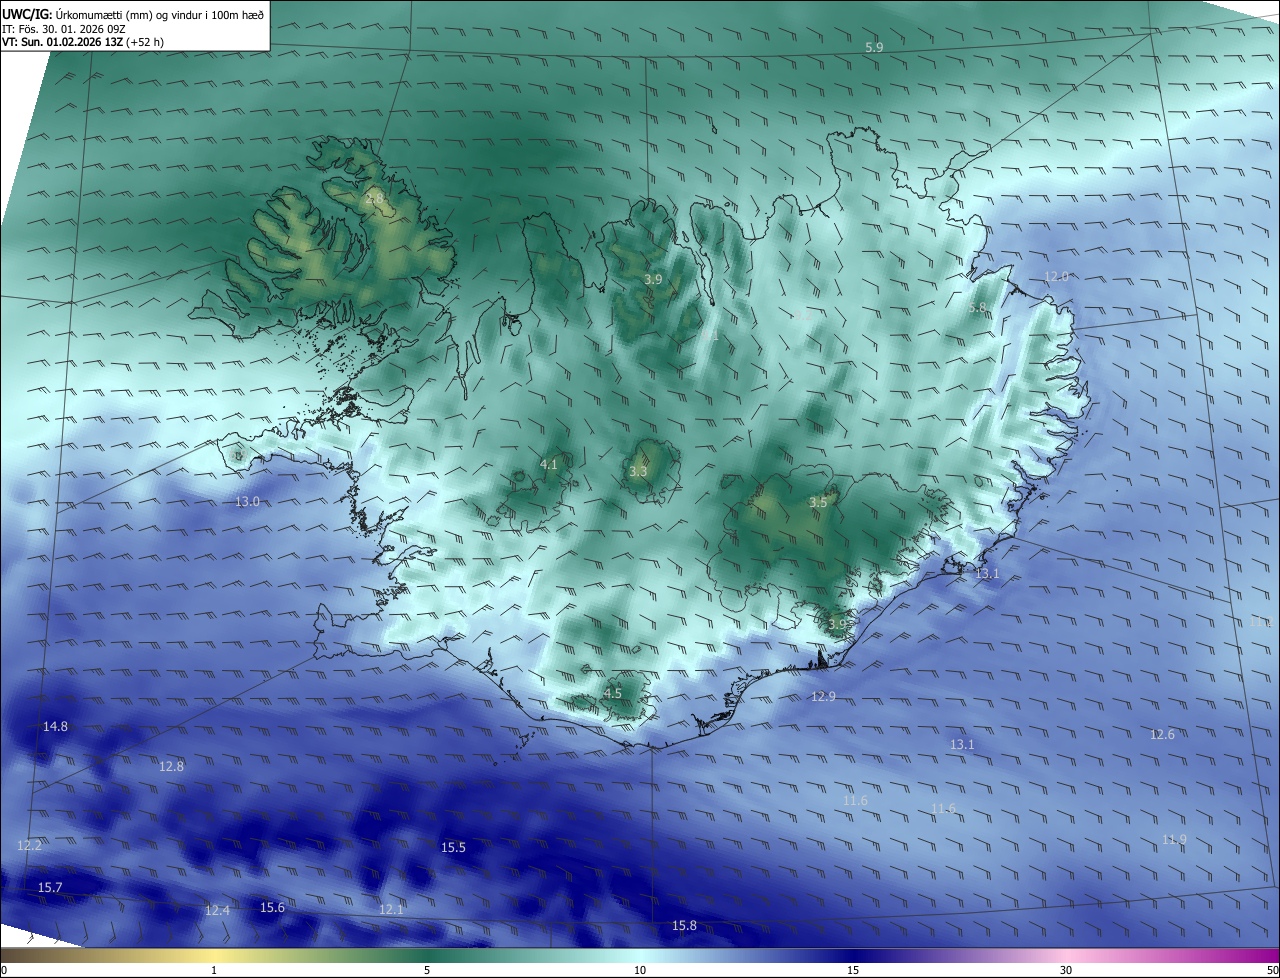
Task: Click the 2.8 value in the Westfjords
Action: click(374, 199)
